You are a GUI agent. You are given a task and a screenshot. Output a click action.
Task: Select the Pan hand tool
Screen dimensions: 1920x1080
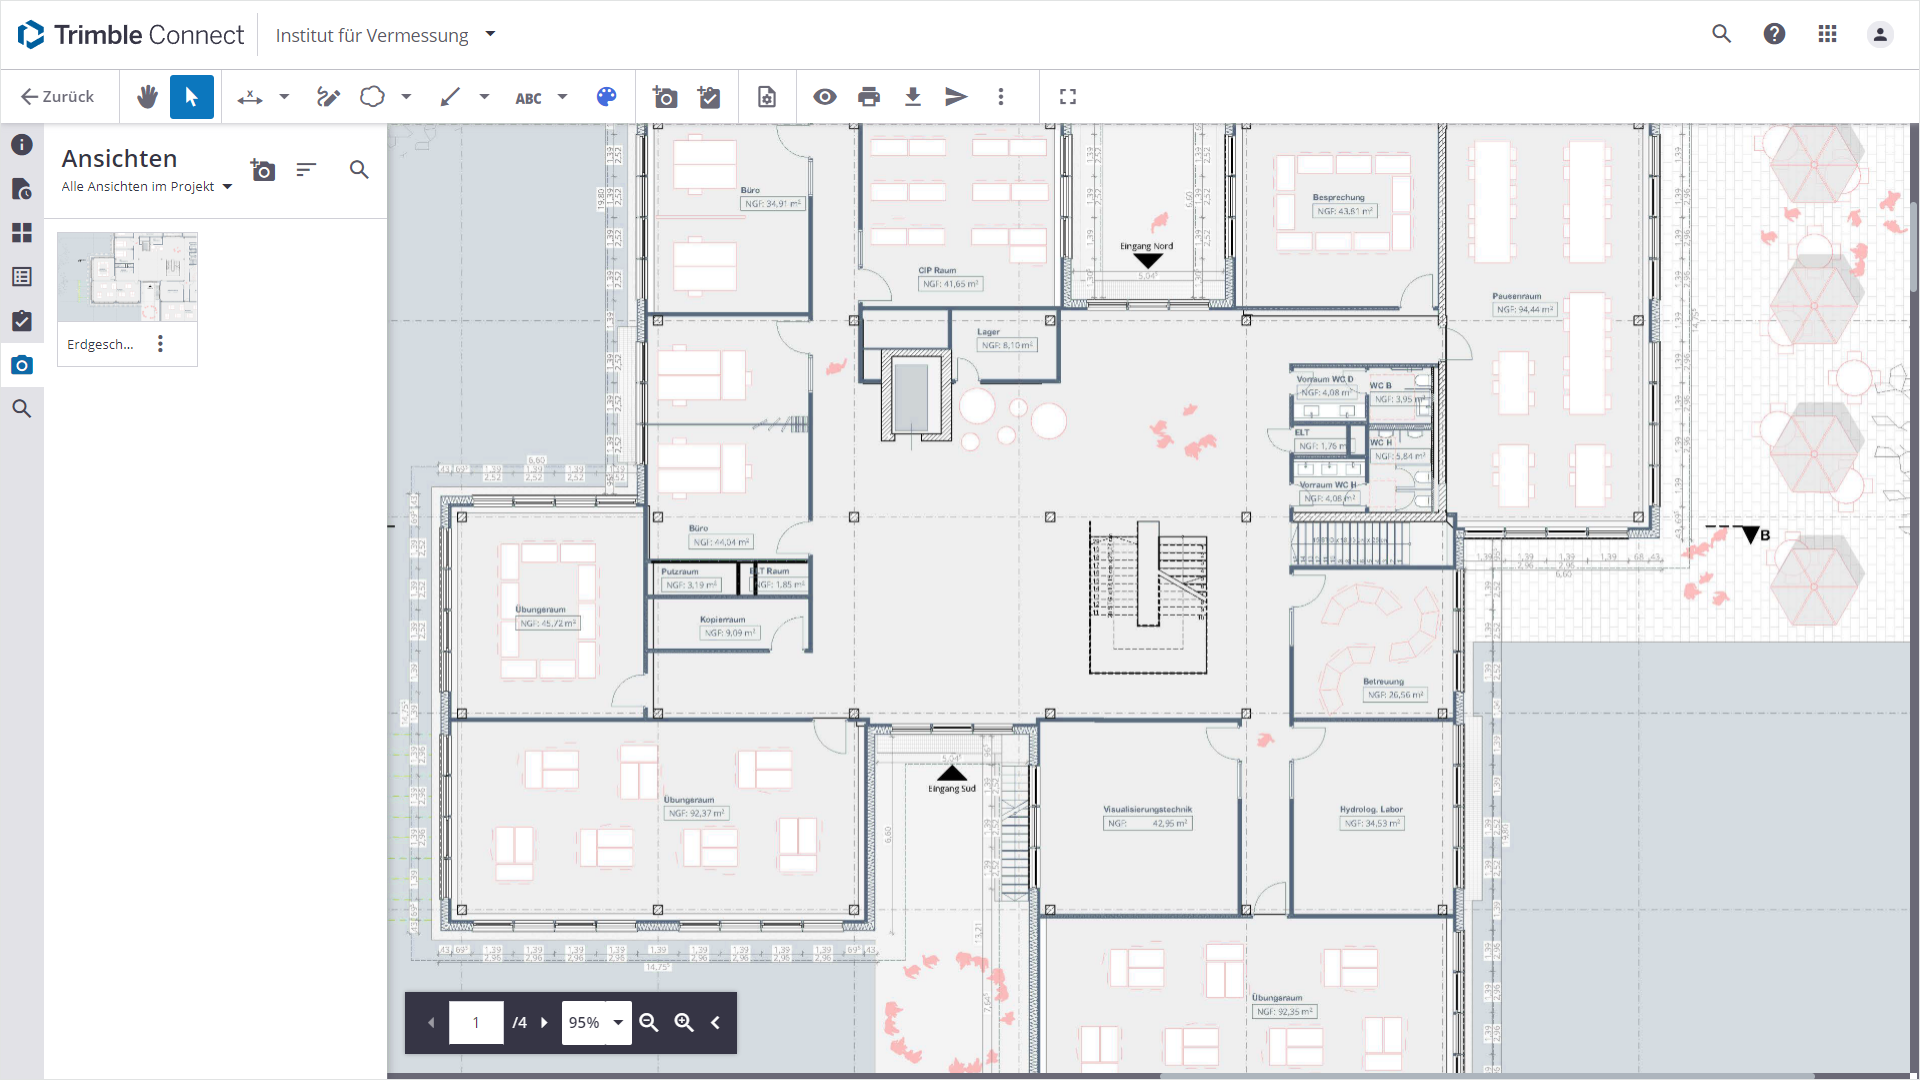coord(147,97)
